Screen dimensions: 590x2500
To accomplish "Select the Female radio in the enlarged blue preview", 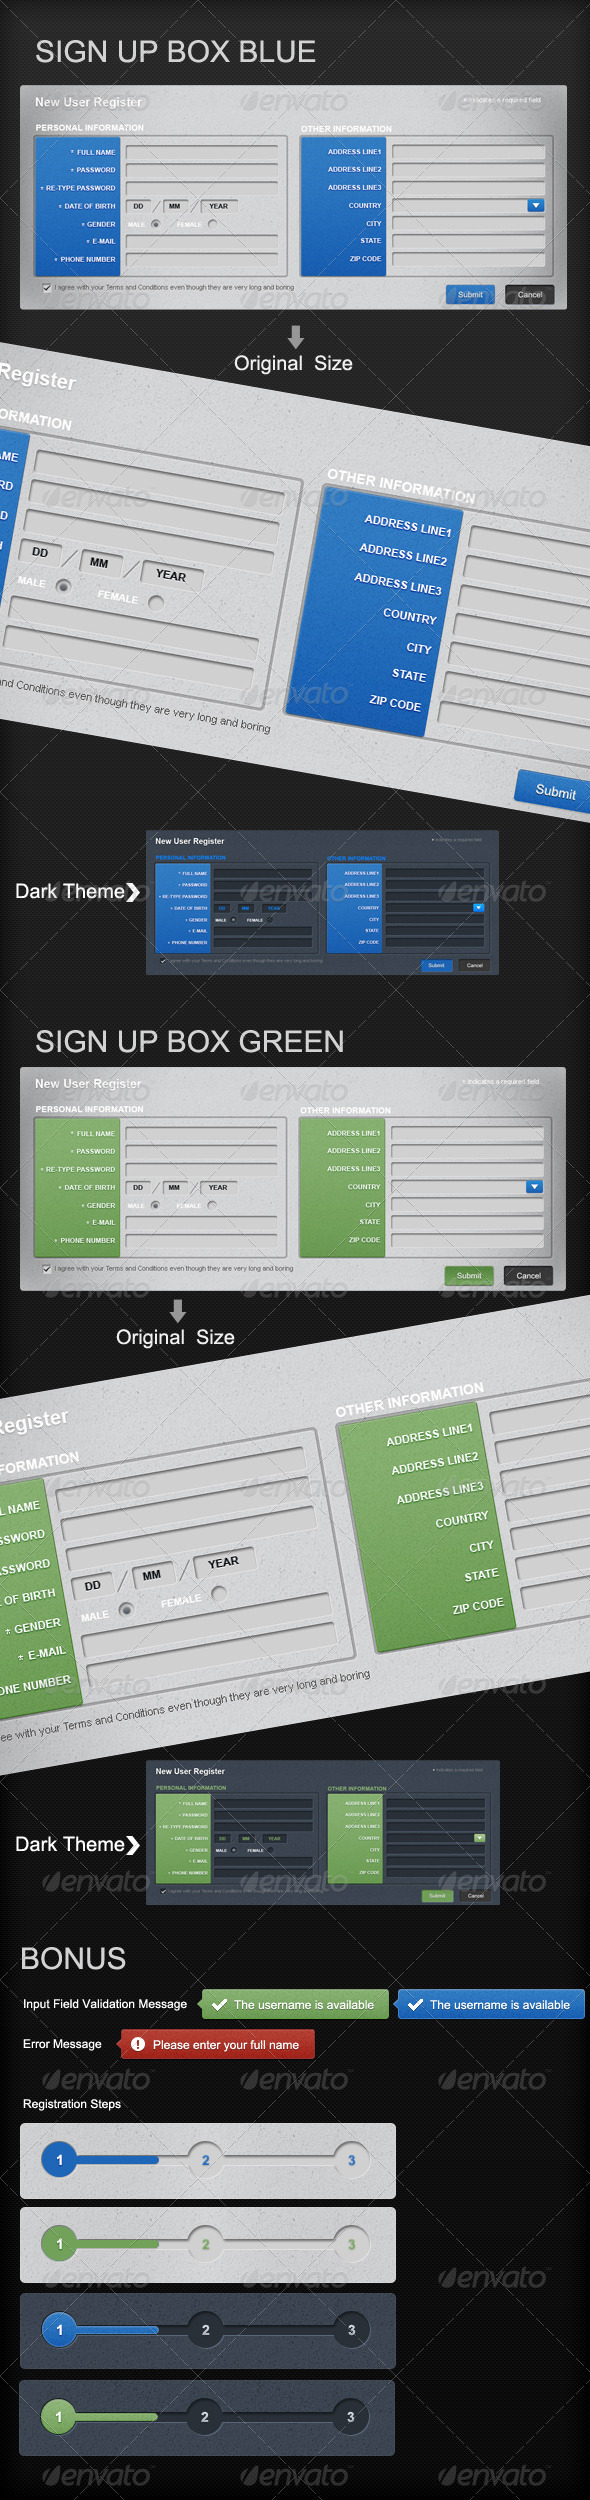I will [156, 602].
